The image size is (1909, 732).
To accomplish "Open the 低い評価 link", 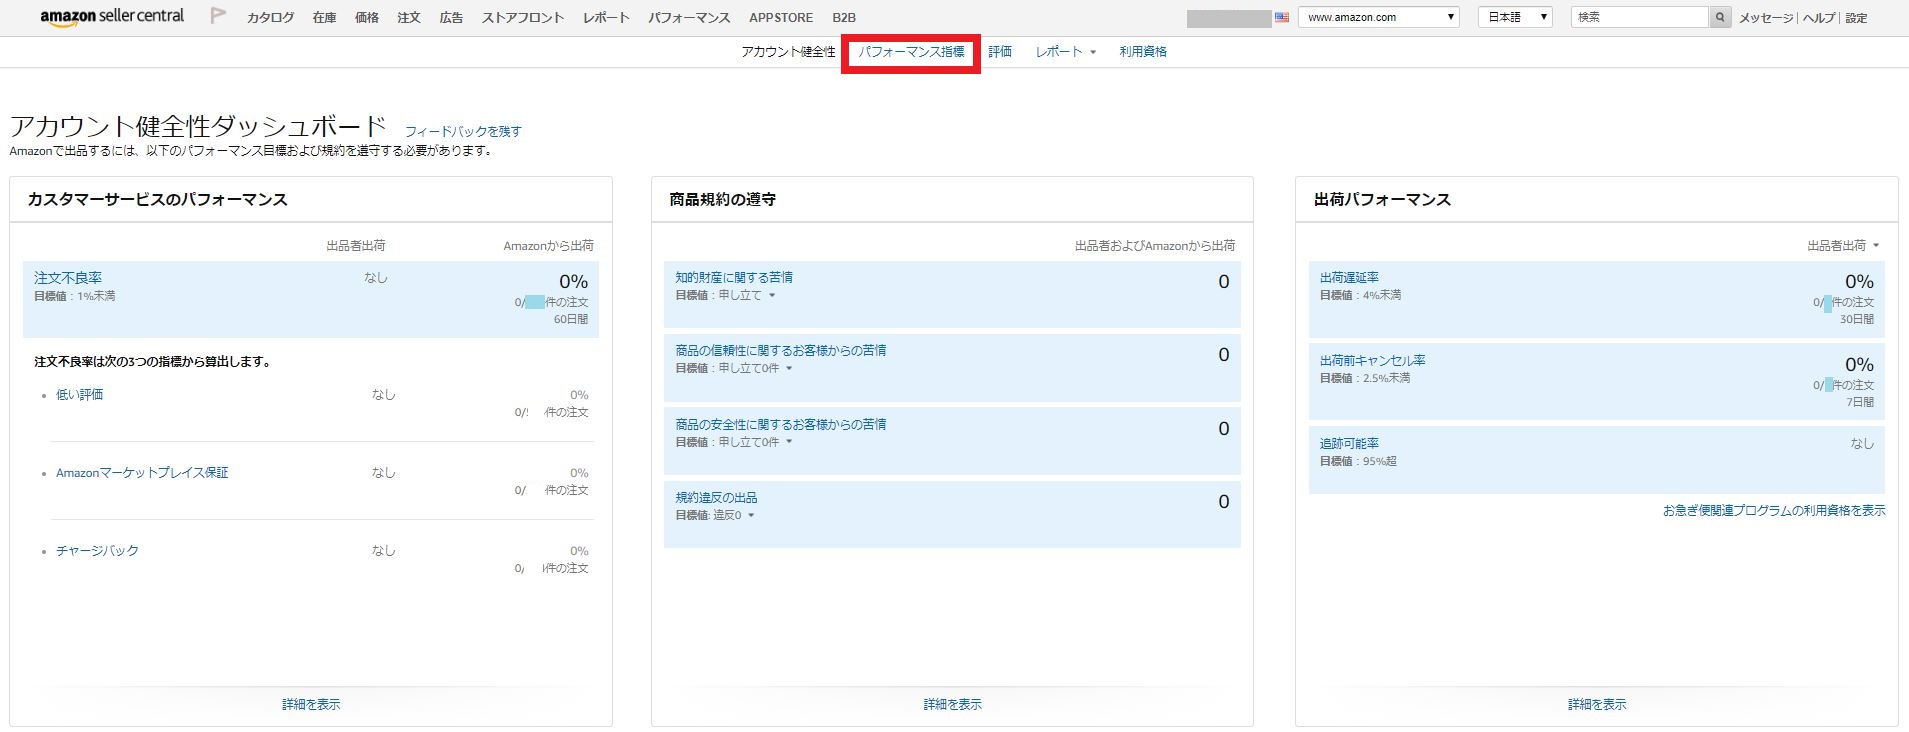I will click(x=79, y=395).
